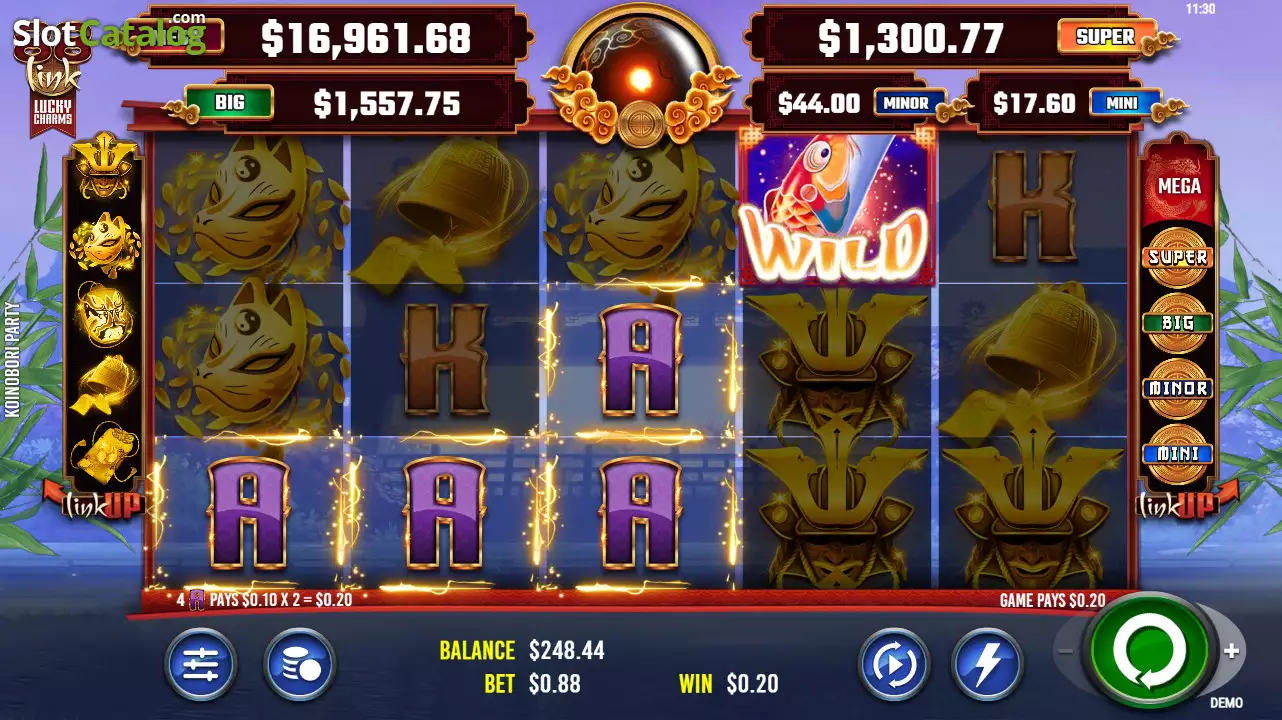Viewport: 1282px width, 720px height.
Task: Open the game settings sliders menu
Action: pyautogui.click(x=201, y=664)
